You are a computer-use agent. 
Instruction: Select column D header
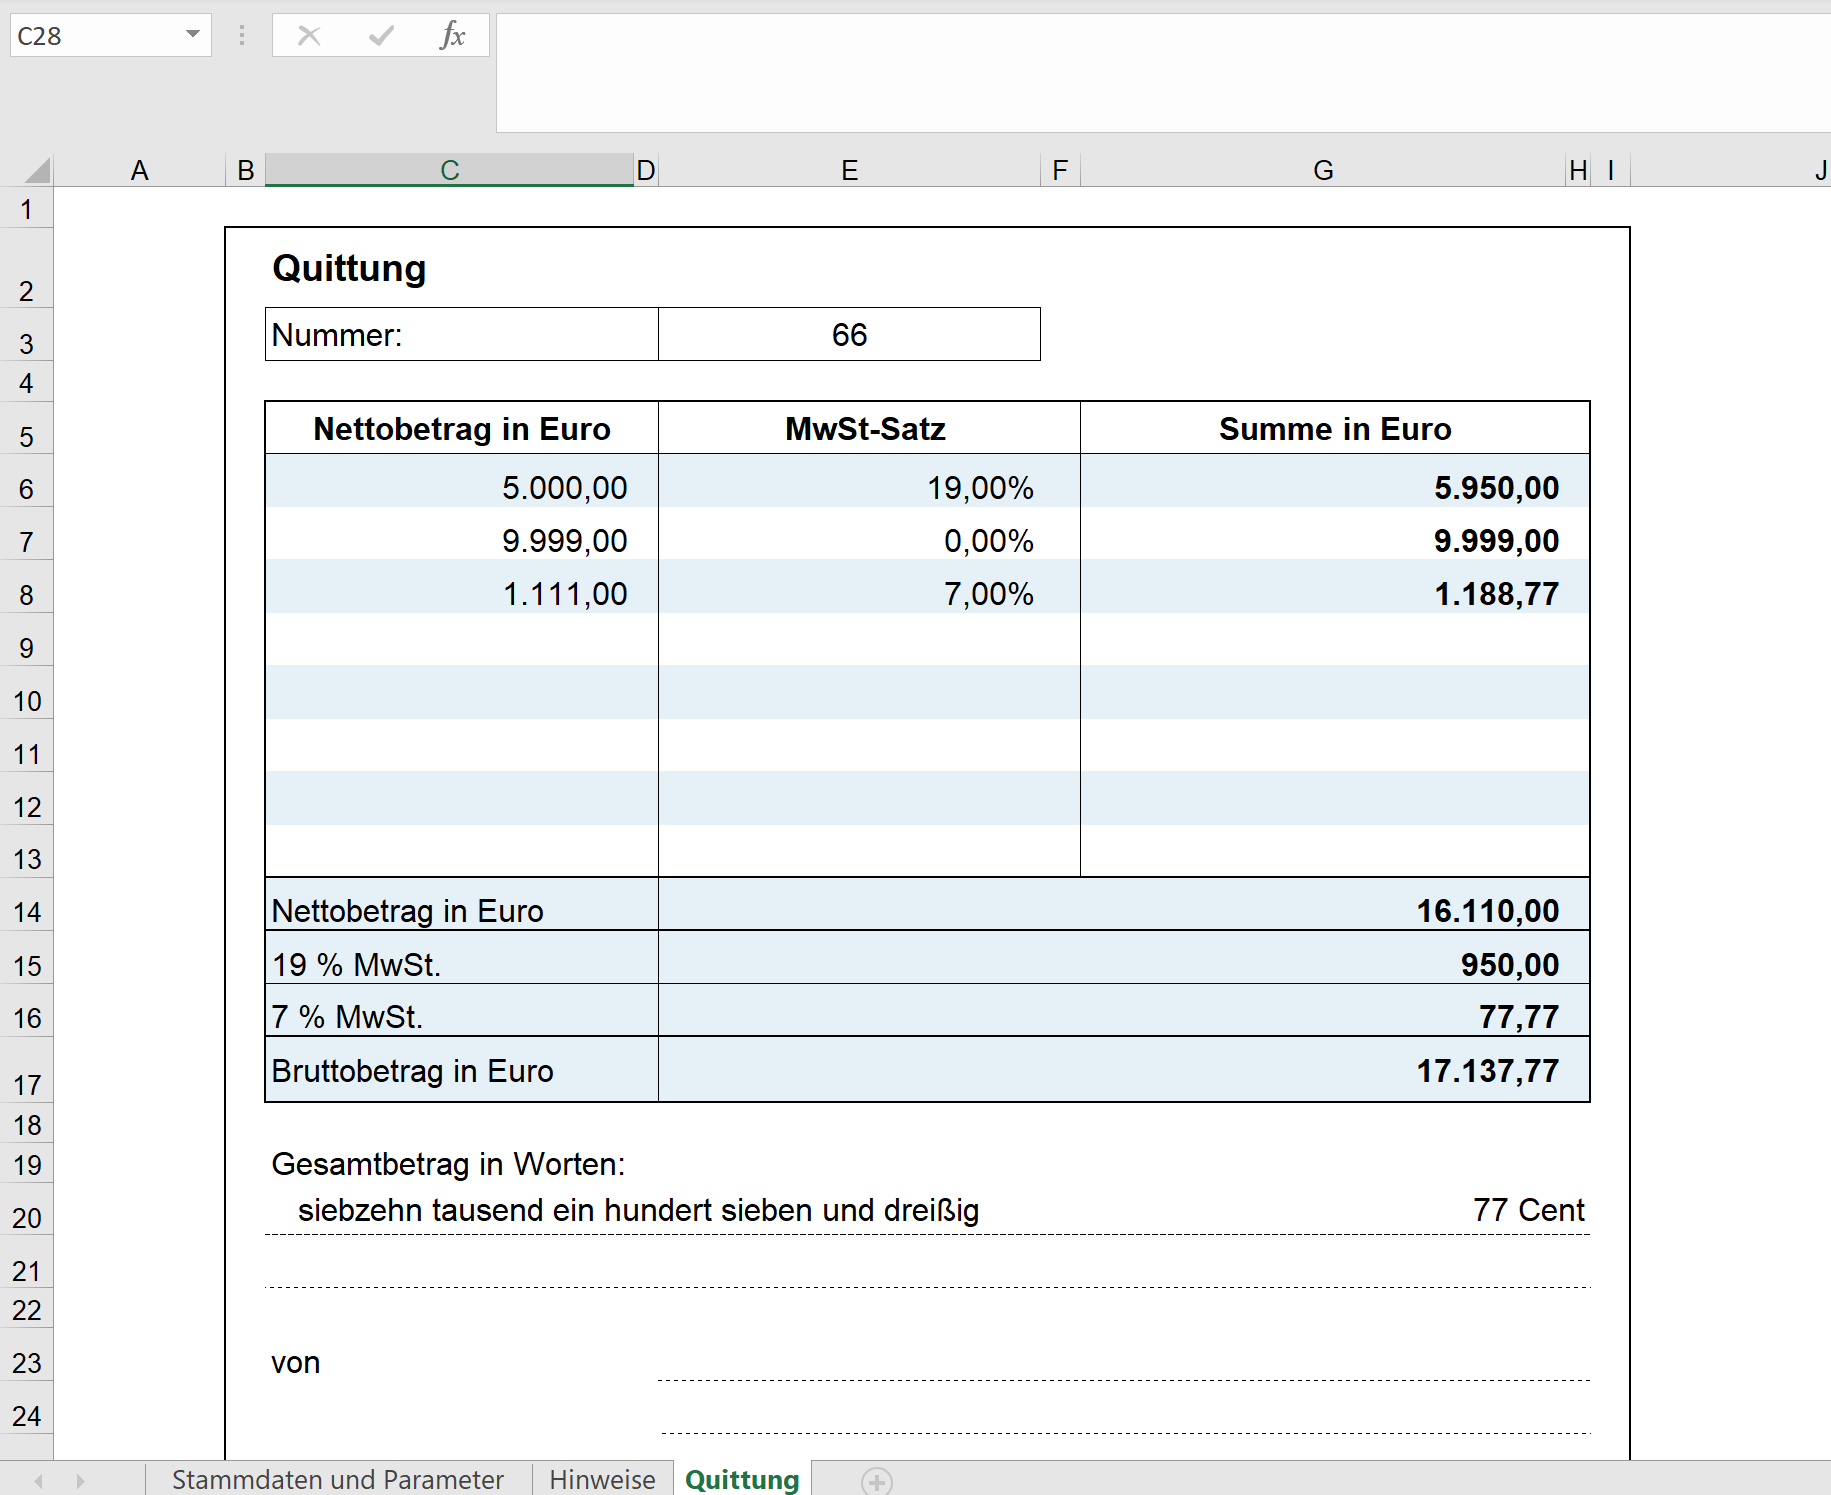pos(646,170)
